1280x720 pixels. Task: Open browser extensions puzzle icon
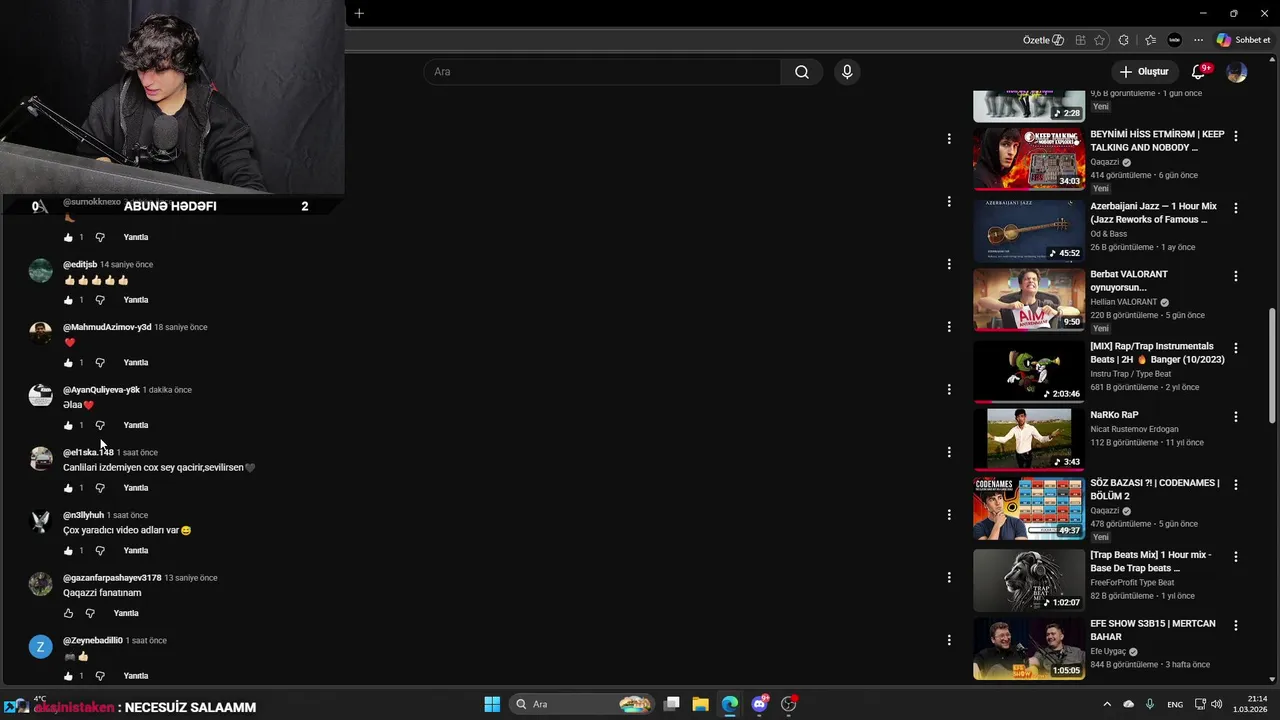tap(1124, 40)
